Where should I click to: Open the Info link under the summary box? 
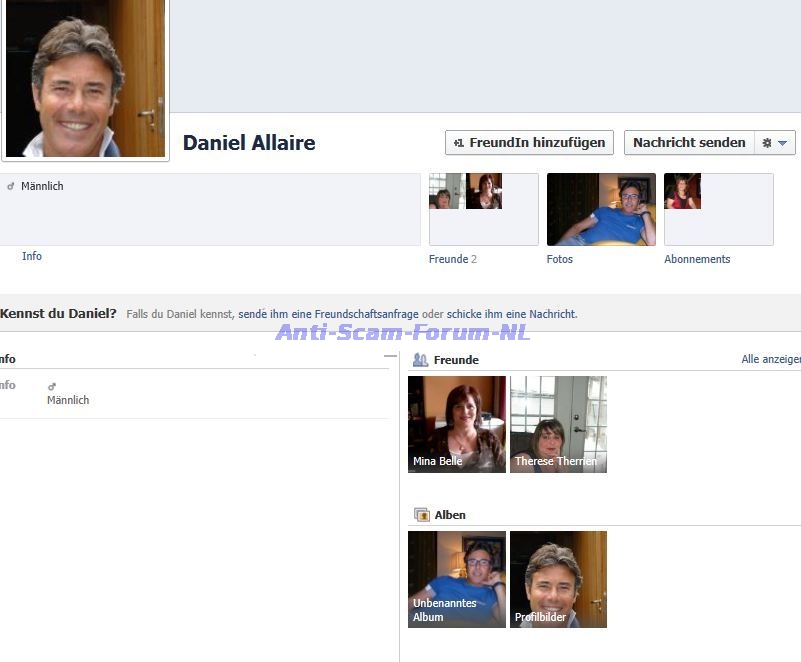pyautogui.click(x=32, y=256)
